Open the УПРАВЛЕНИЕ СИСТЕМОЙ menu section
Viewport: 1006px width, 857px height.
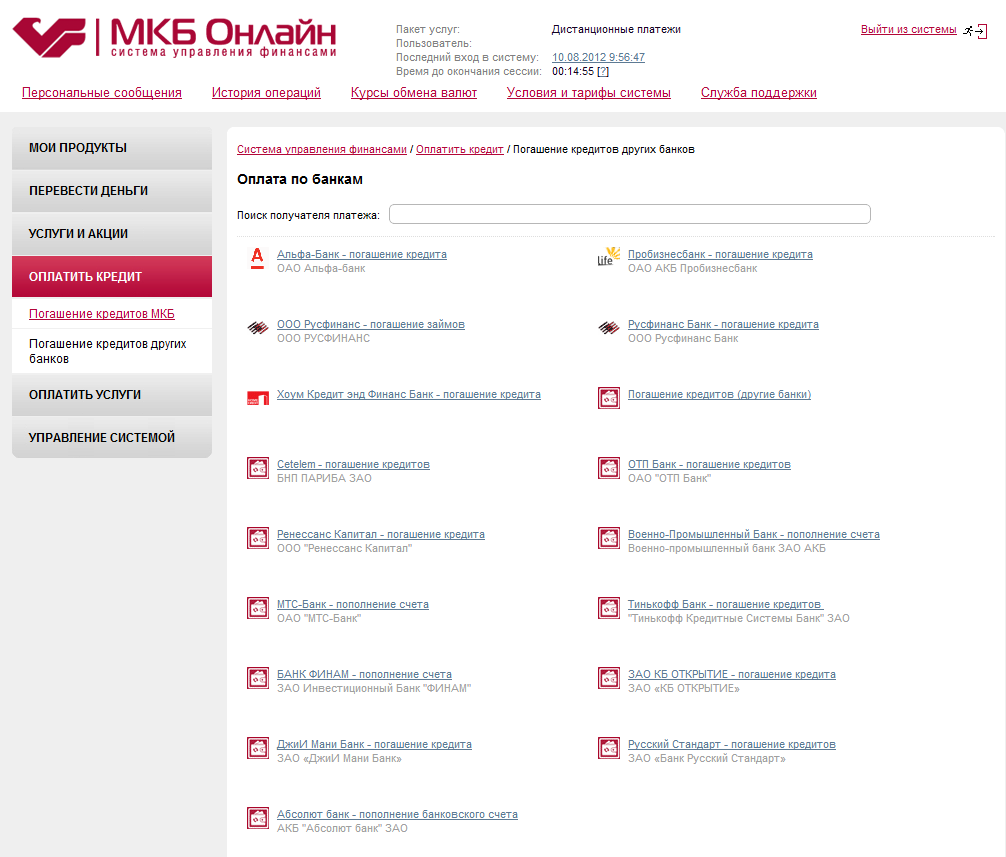[112, 438]
